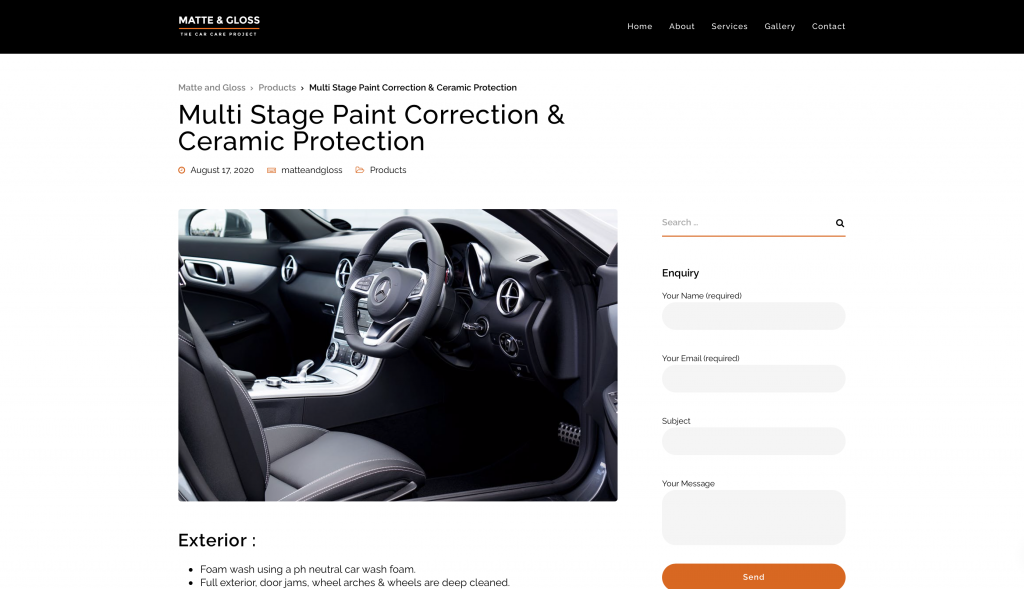This screenshot has width=1024, height=589.
Task: Go to the About page
Action: coord(681,26)
